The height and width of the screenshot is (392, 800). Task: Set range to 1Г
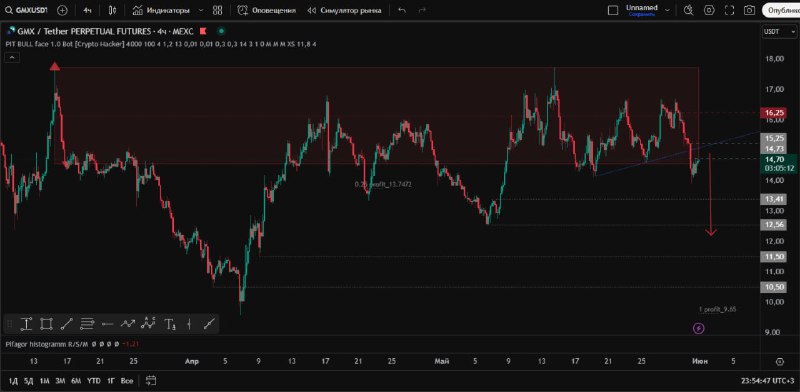pos(111,381)
